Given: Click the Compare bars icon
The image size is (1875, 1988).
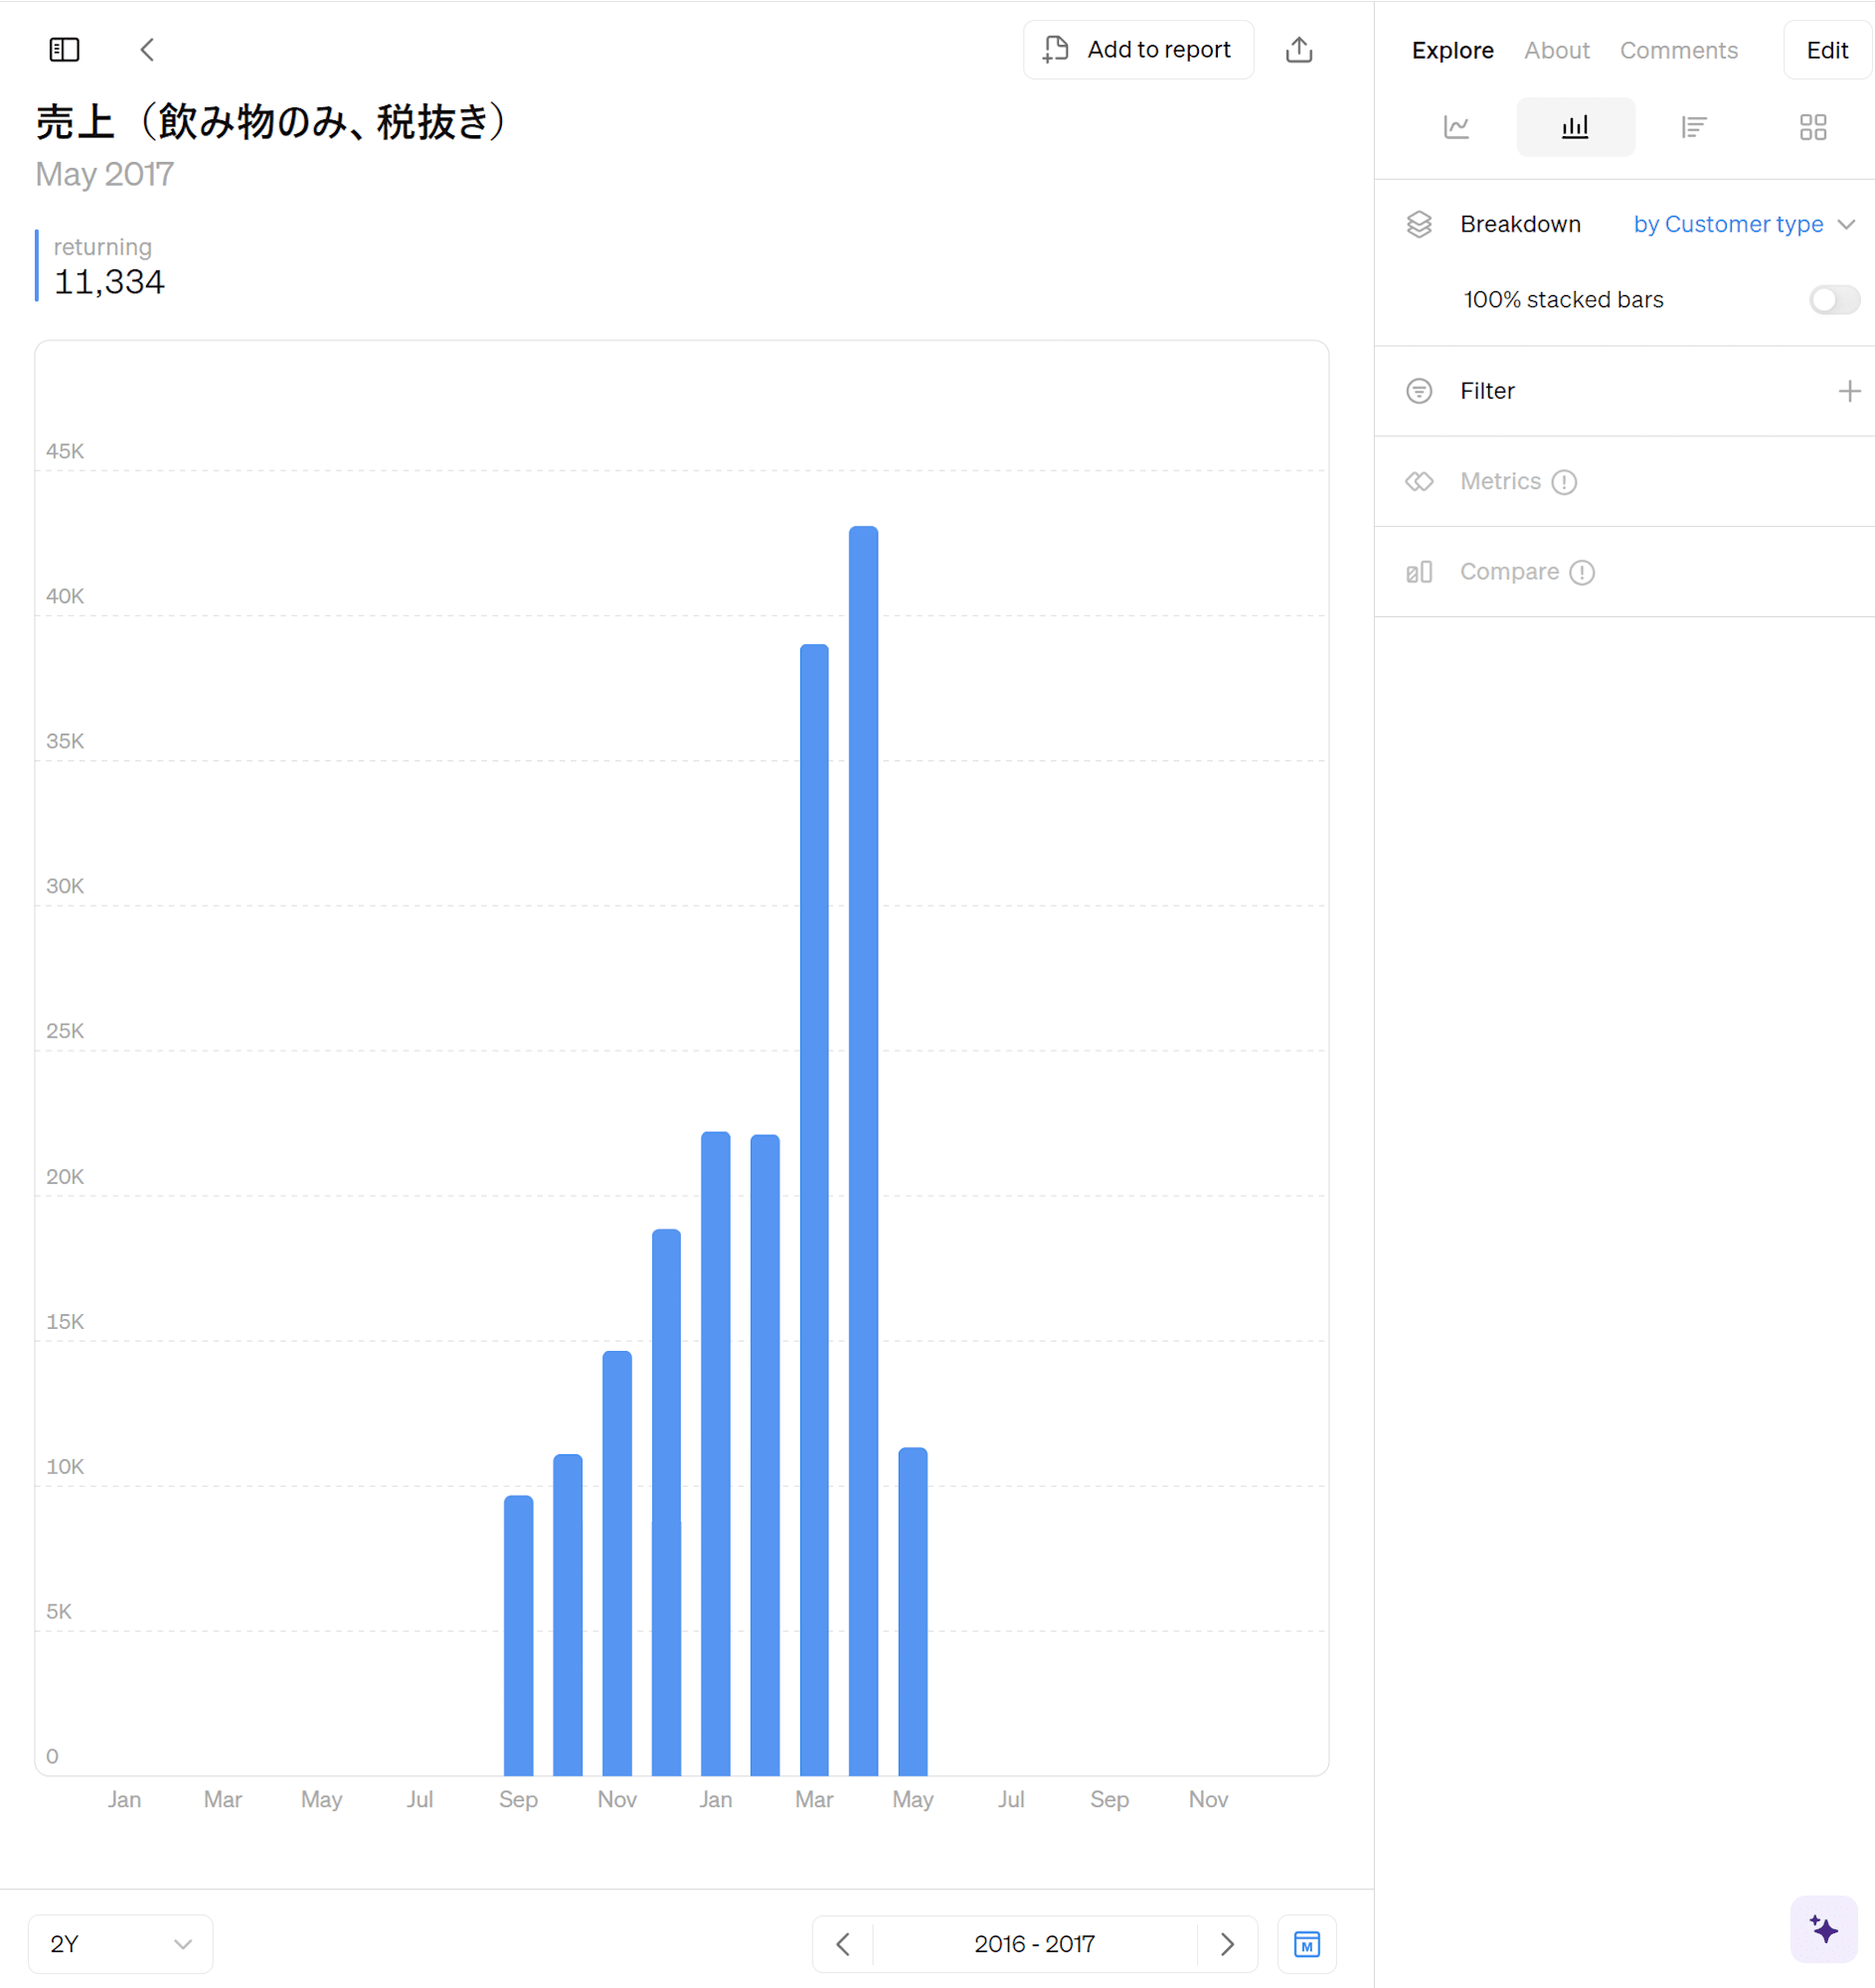Looking at the screenshot, I should (1419, 572).
